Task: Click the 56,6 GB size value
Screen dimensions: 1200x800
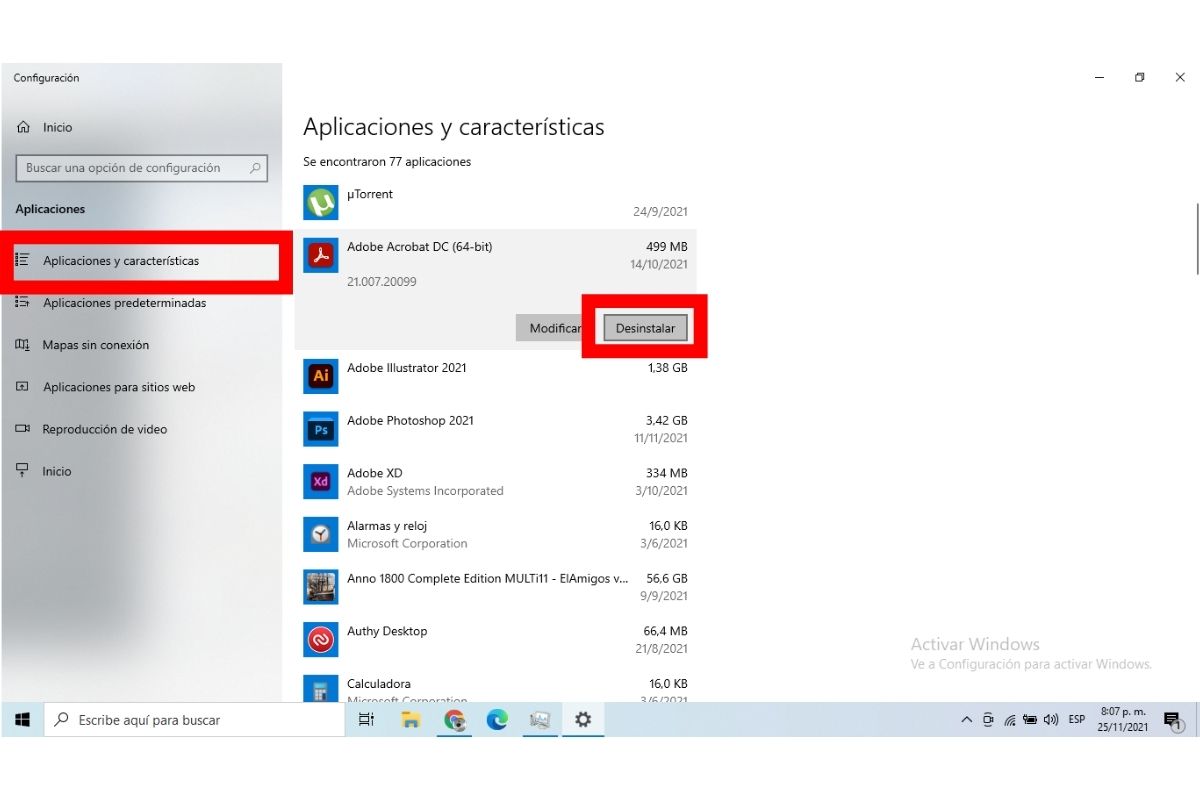Action: (x=667, y=578)
